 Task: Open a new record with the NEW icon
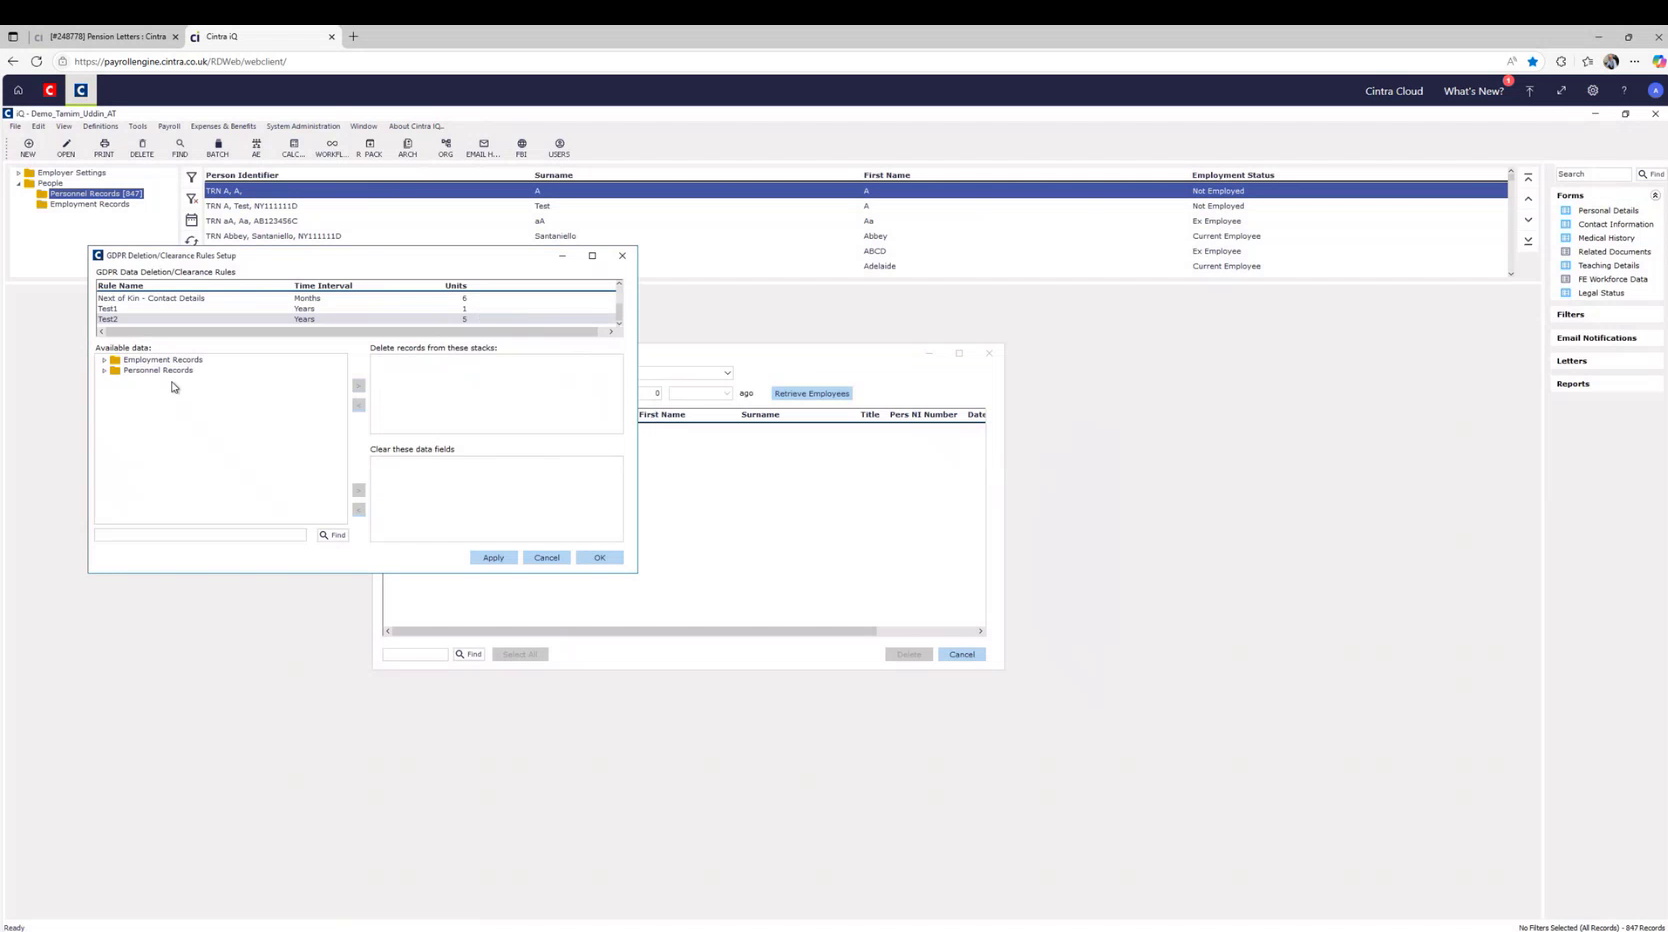(28, 148)
